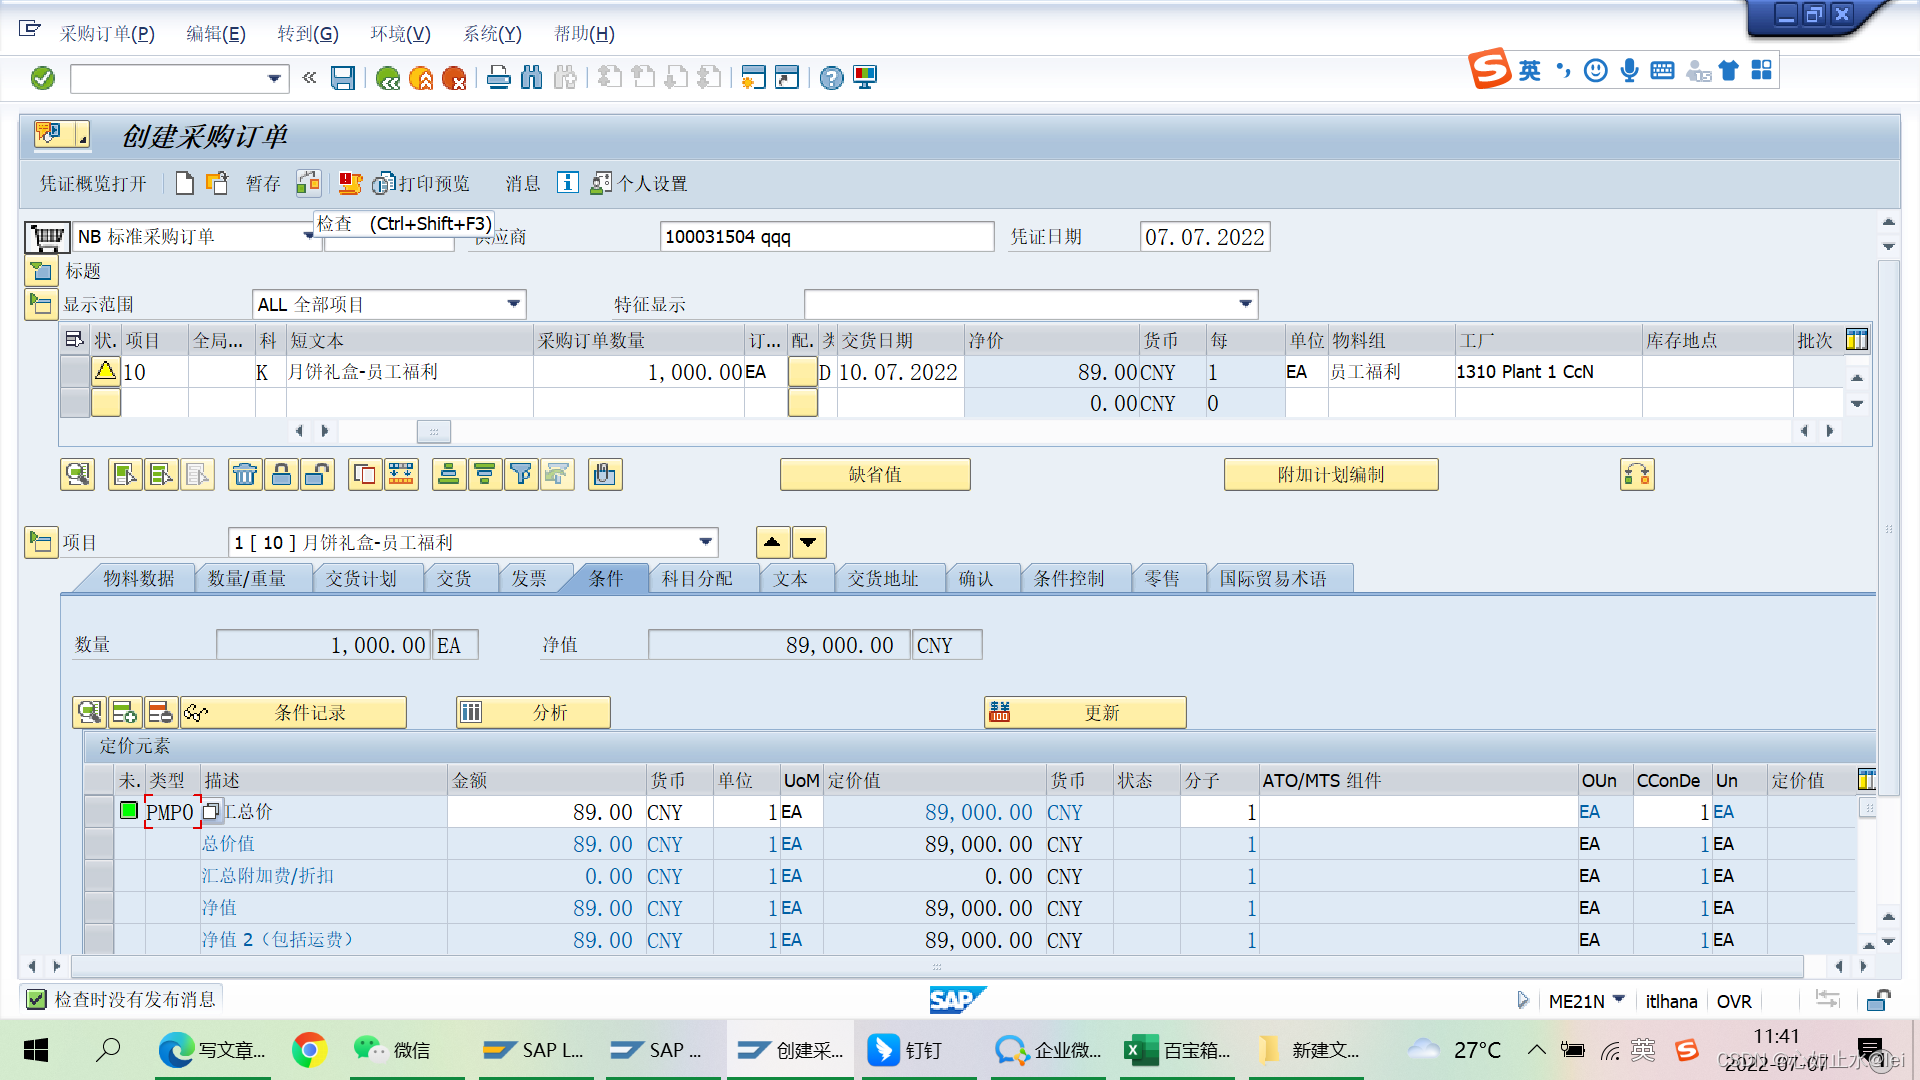Click the green Enter checkmark icon
This screenshot has width=1920, height=1080.
click(43, 78)
